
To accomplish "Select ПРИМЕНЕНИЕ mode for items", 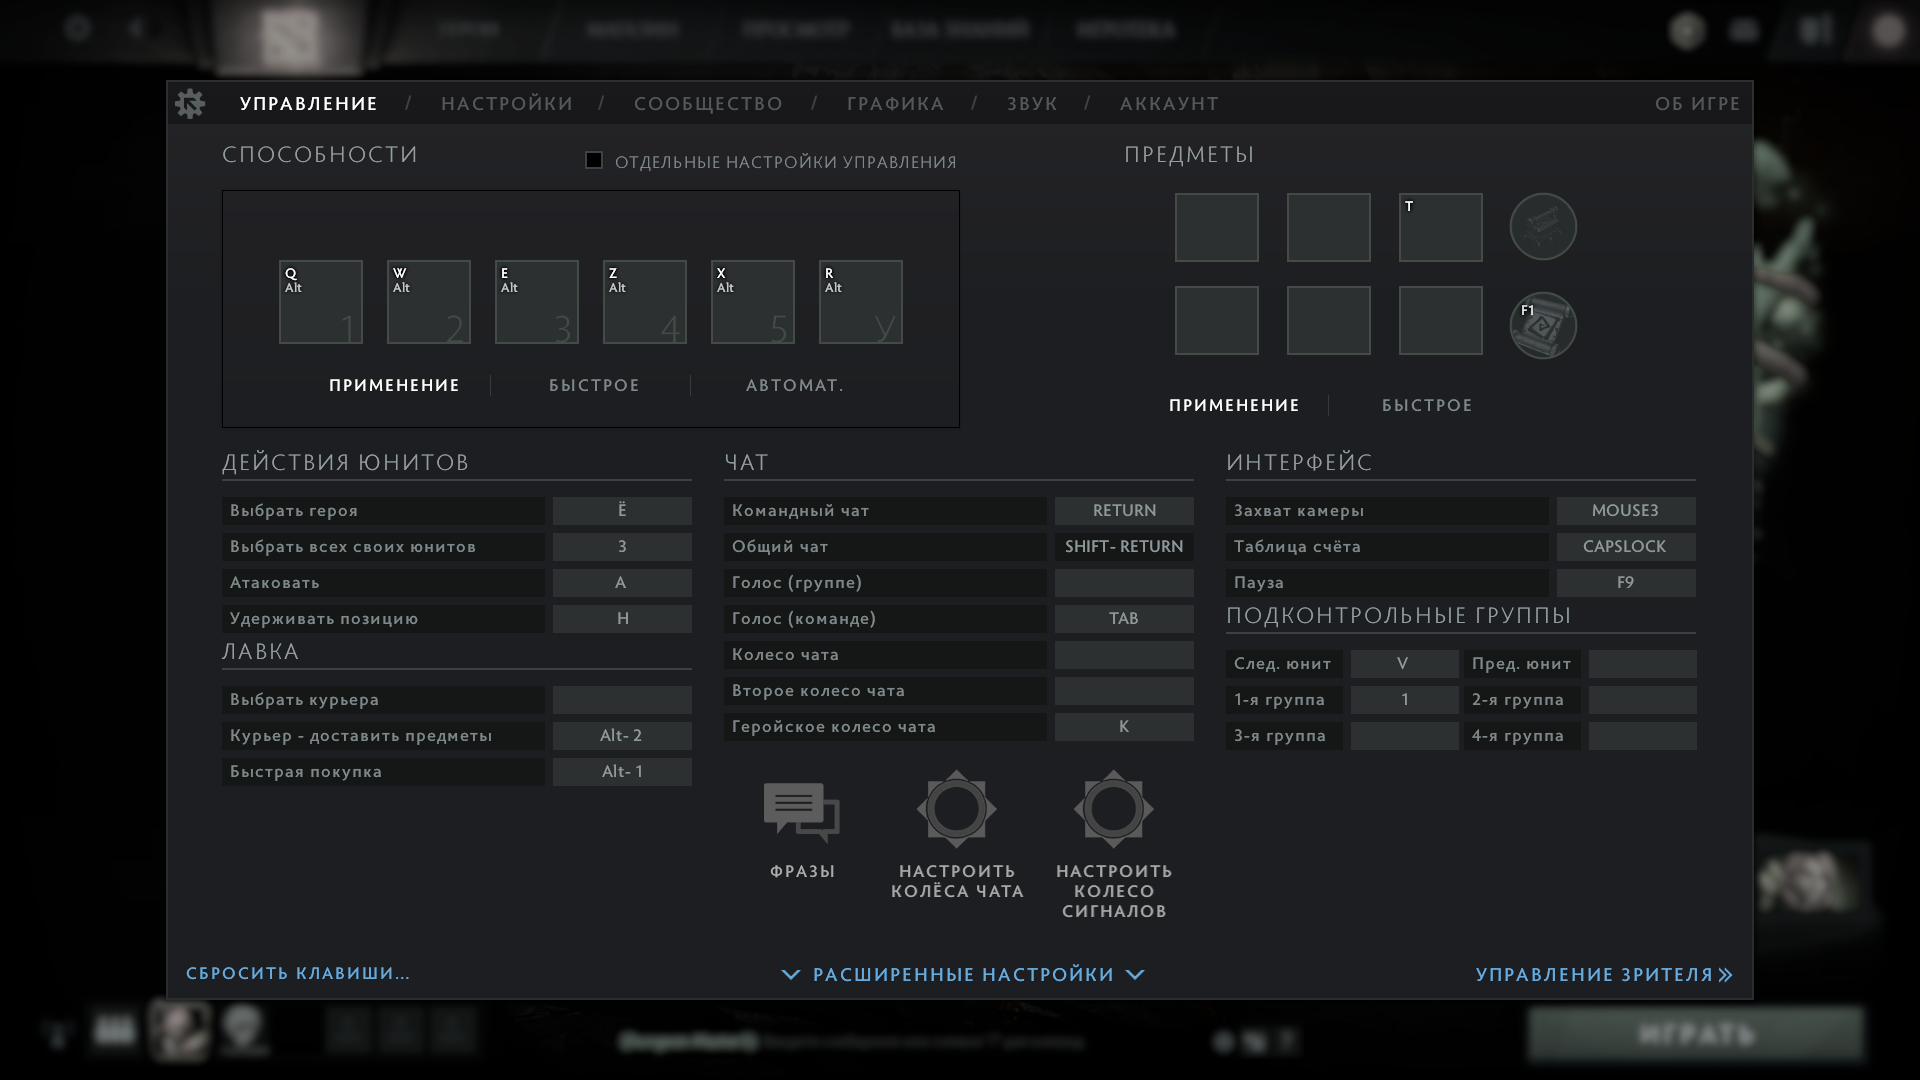I will coord(1234,406).
